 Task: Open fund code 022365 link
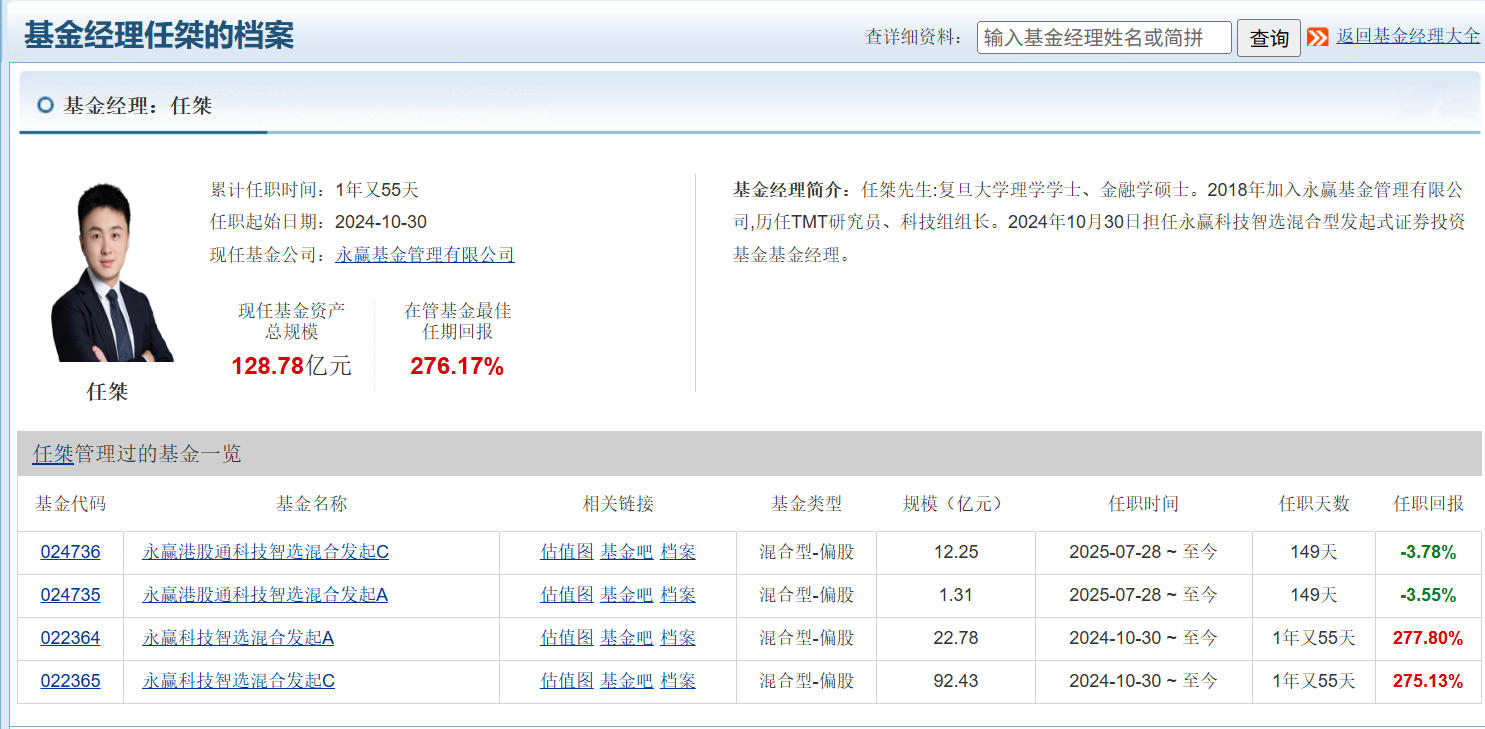[70, 681]
